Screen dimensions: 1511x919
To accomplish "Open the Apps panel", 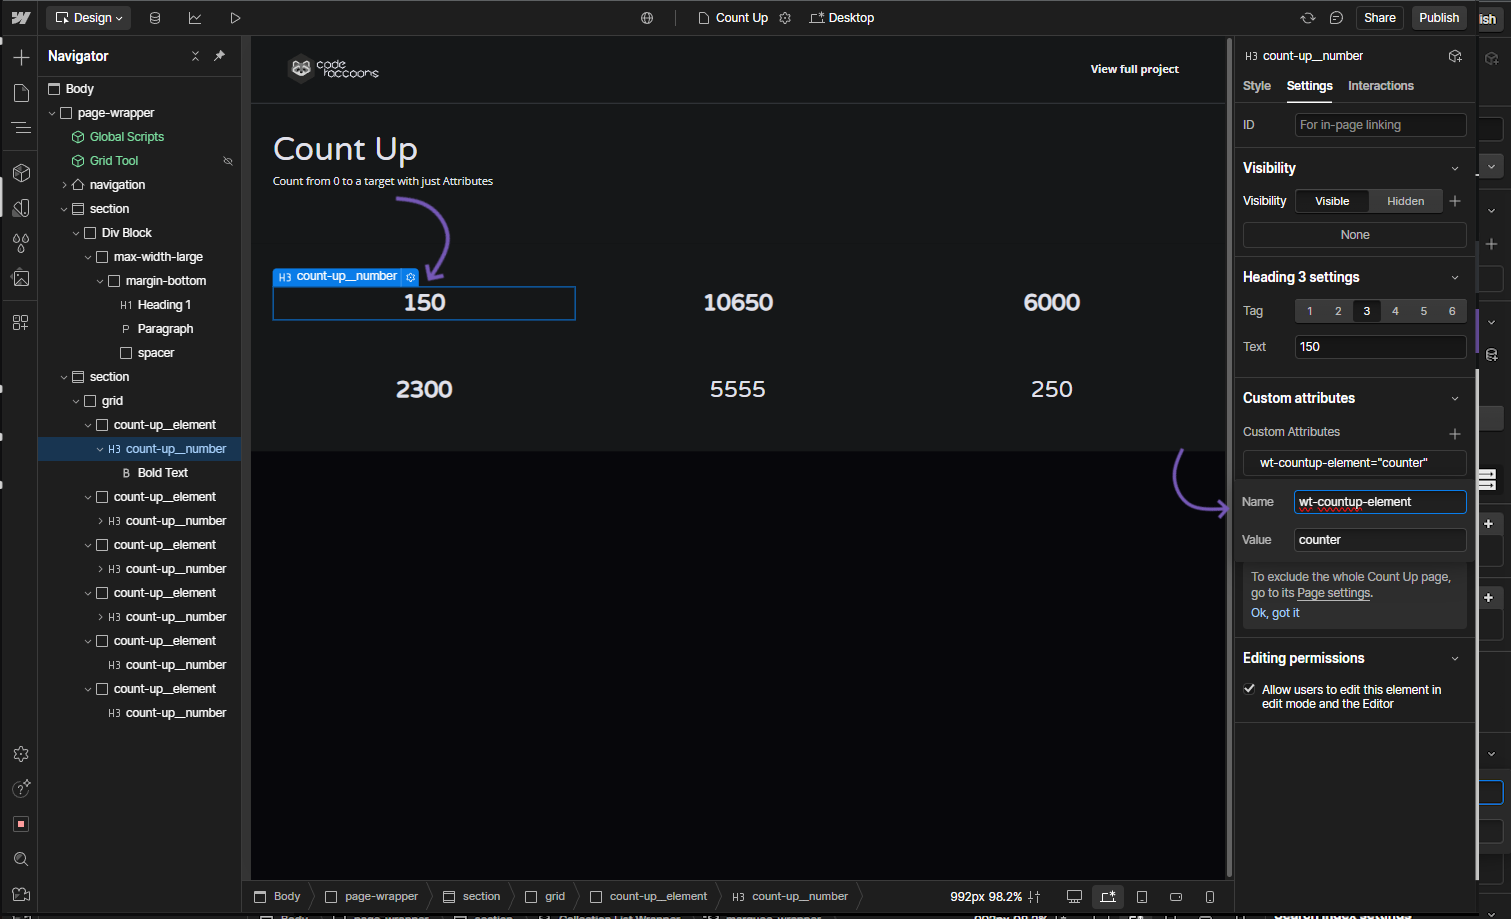I will click(21, 323).
